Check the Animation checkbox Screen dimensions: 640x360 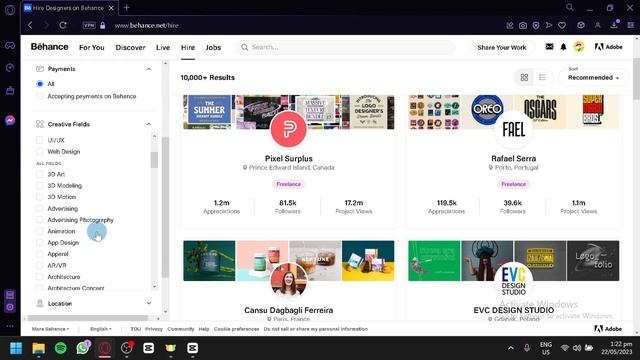pyautogui.click(x=40, y=231)
